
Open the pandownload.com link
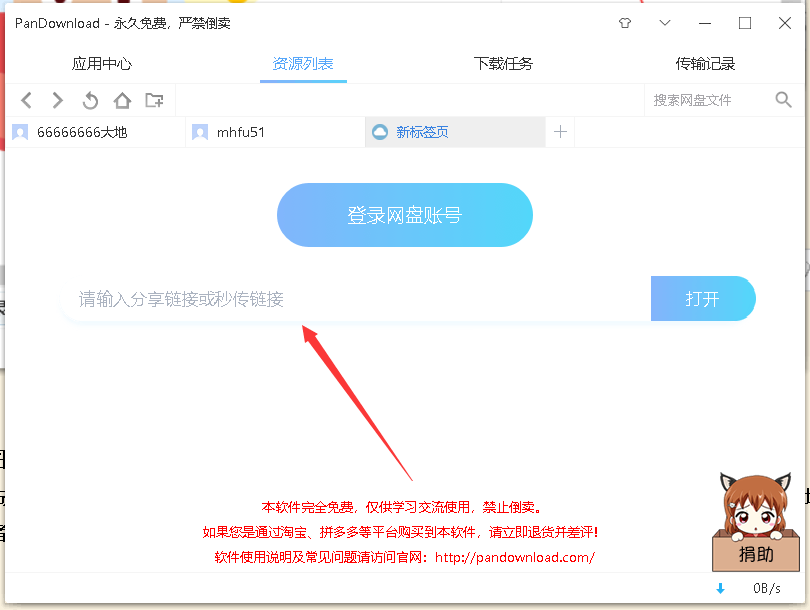coord(515,557)
